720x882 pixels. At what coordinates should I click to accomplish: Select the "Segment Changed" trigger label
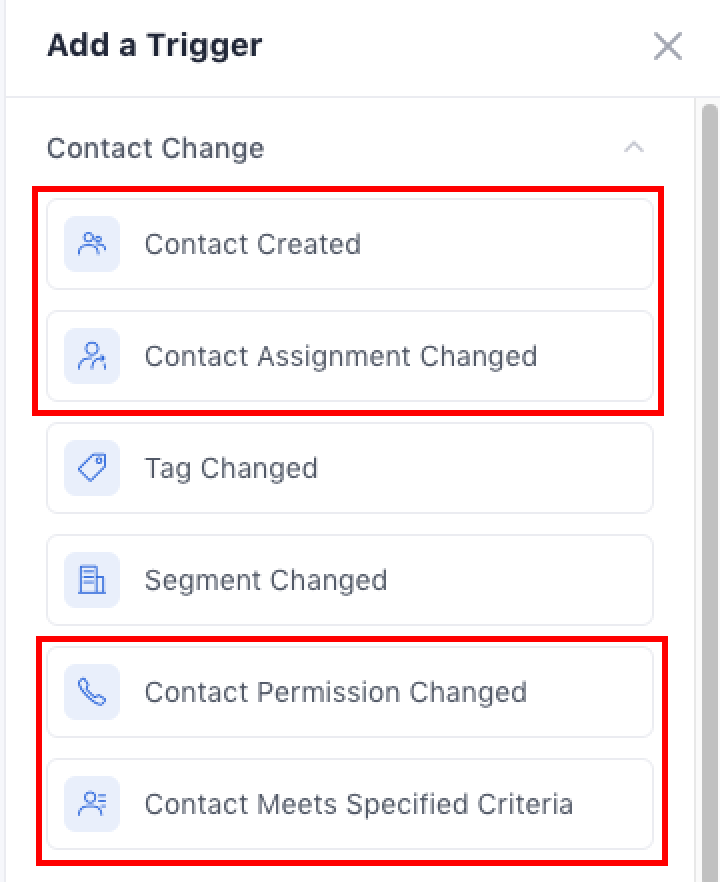266,580
